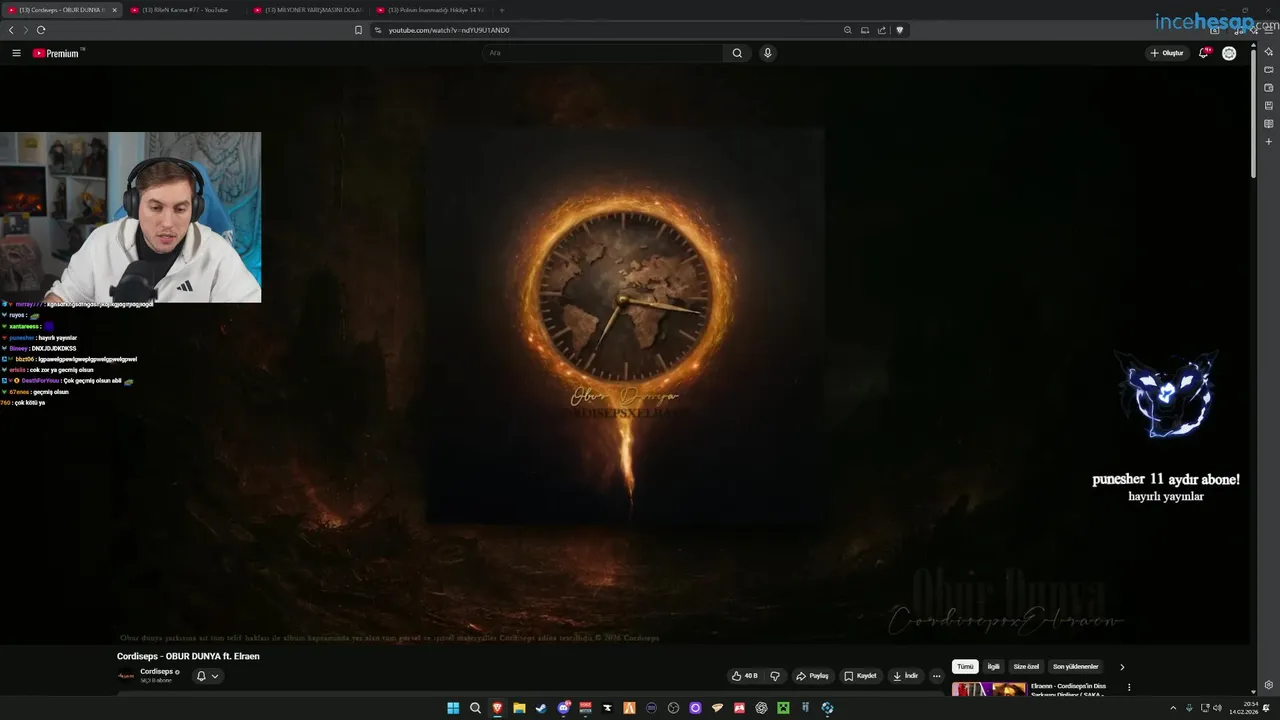Open the Brave Shields lion icon
The image size is (1280, 720).
tap(899, 30)
